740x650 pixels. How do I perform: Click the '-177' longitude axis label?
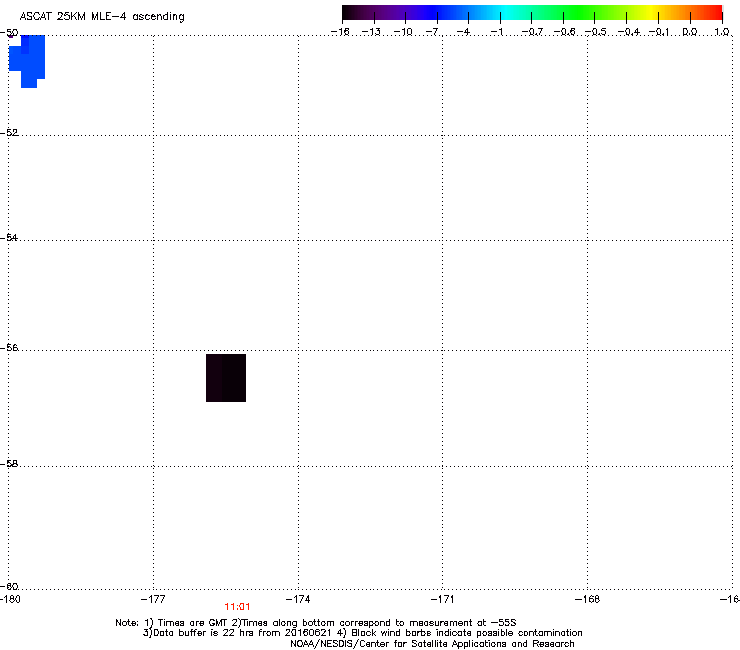(x=153, y=599)
